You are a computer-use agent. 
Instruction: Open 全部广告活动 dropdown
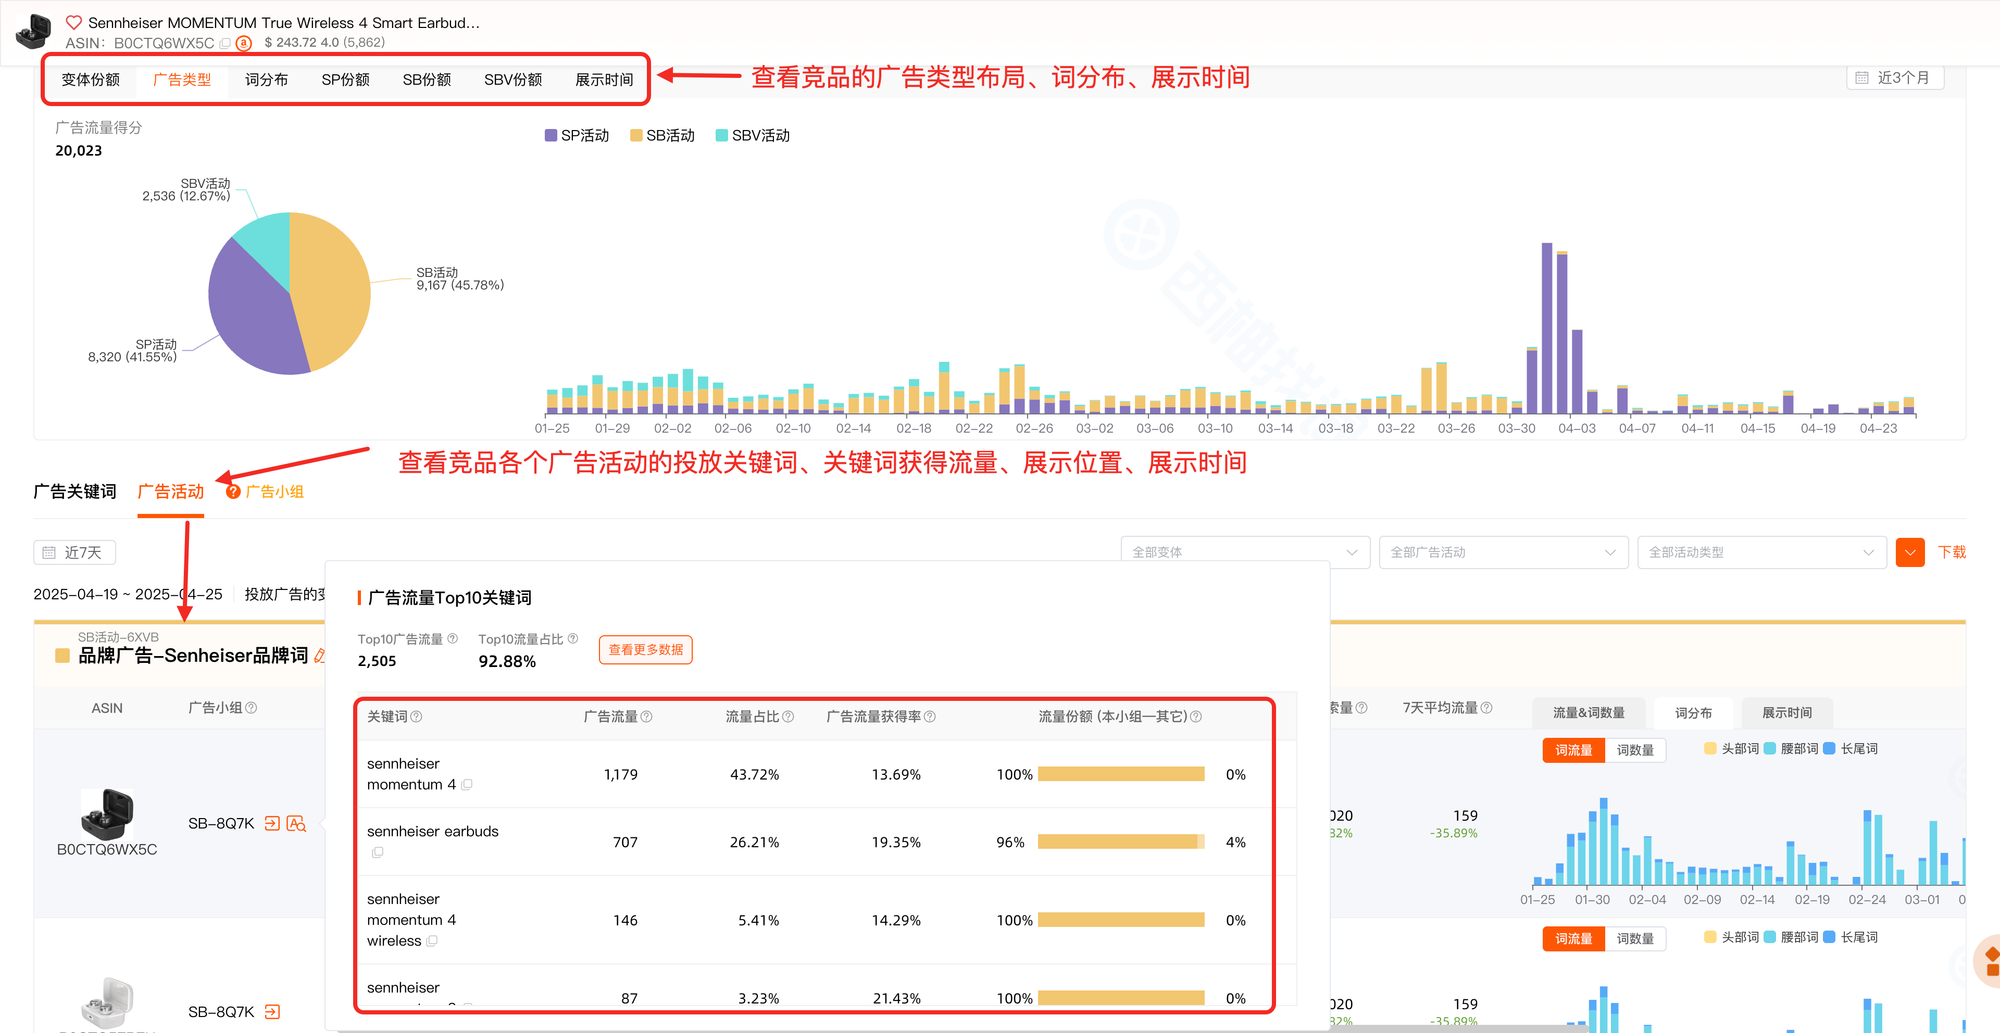pyautogui.click(x=1503, y=552)
